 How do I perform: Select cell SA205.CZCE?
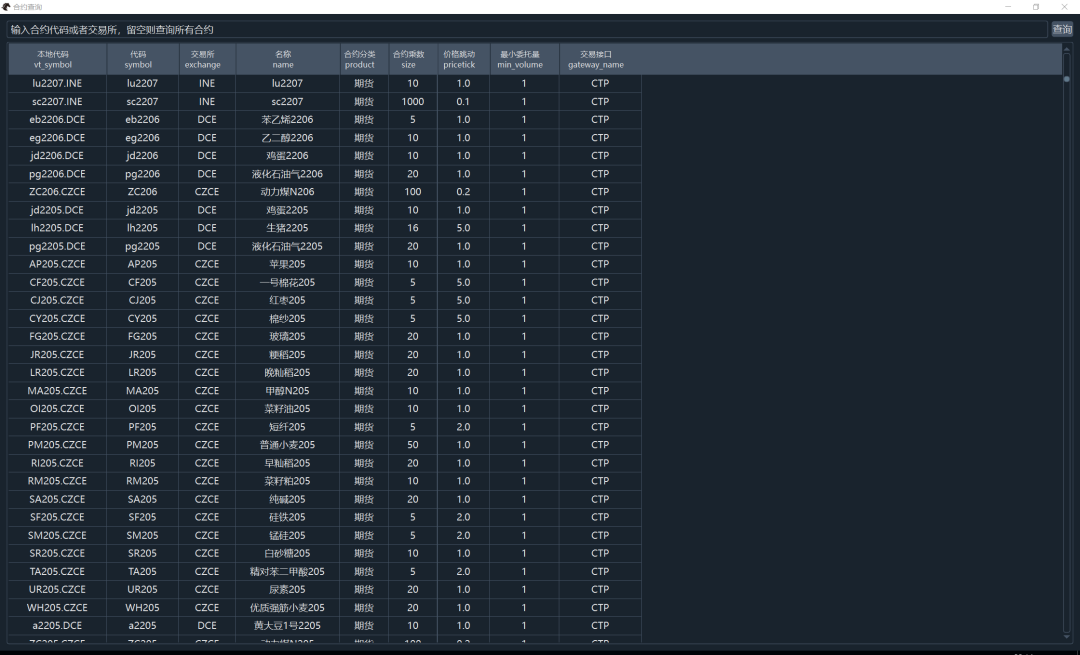pyautogui.click(x=57, y=499)
